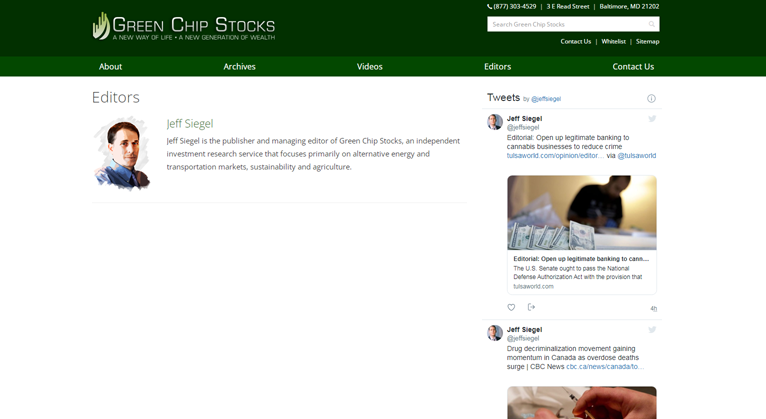
Task: Click the 3 E Read Street address text
Action: click(568, 6)
